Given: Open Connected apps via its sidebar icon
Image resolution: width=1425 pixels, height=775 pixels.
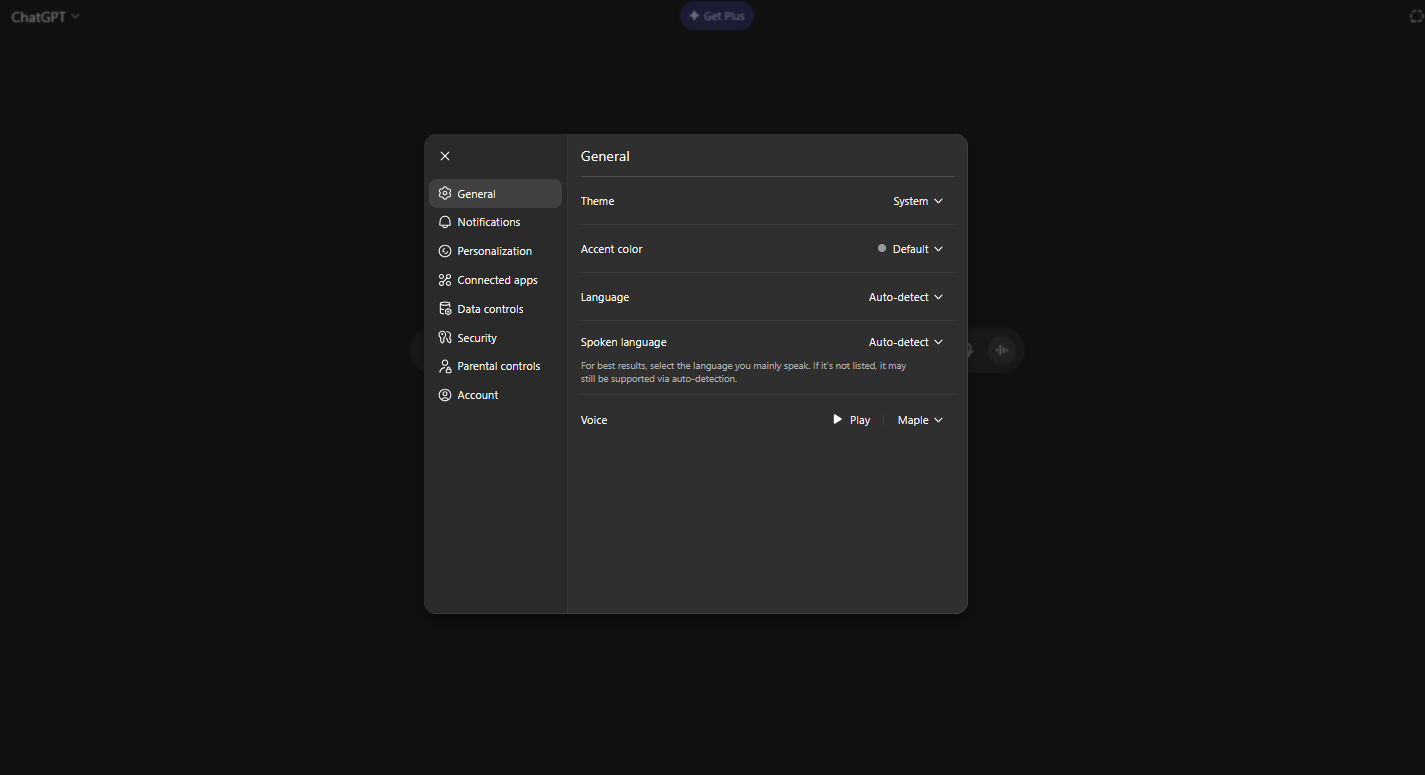Looking at the screenshot, I should 445,280.
